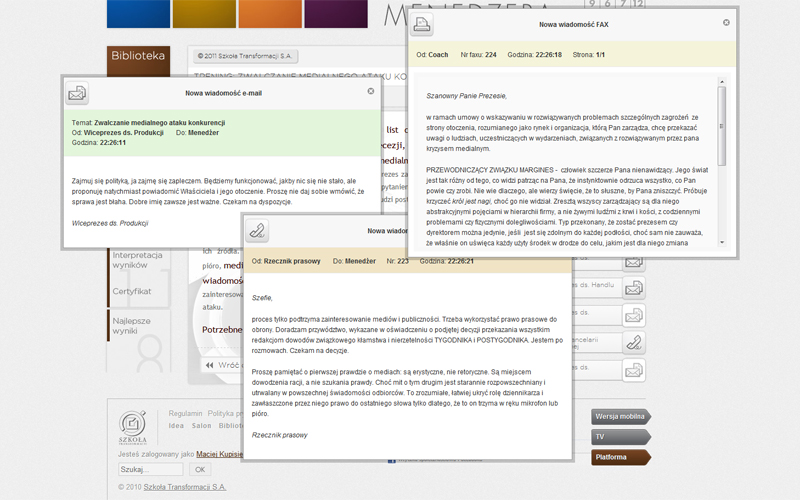Viewport: 800px width, 500px height.
Task: Click the Od: Rzecznik prasowy sender text
Action: pos(286,261)
